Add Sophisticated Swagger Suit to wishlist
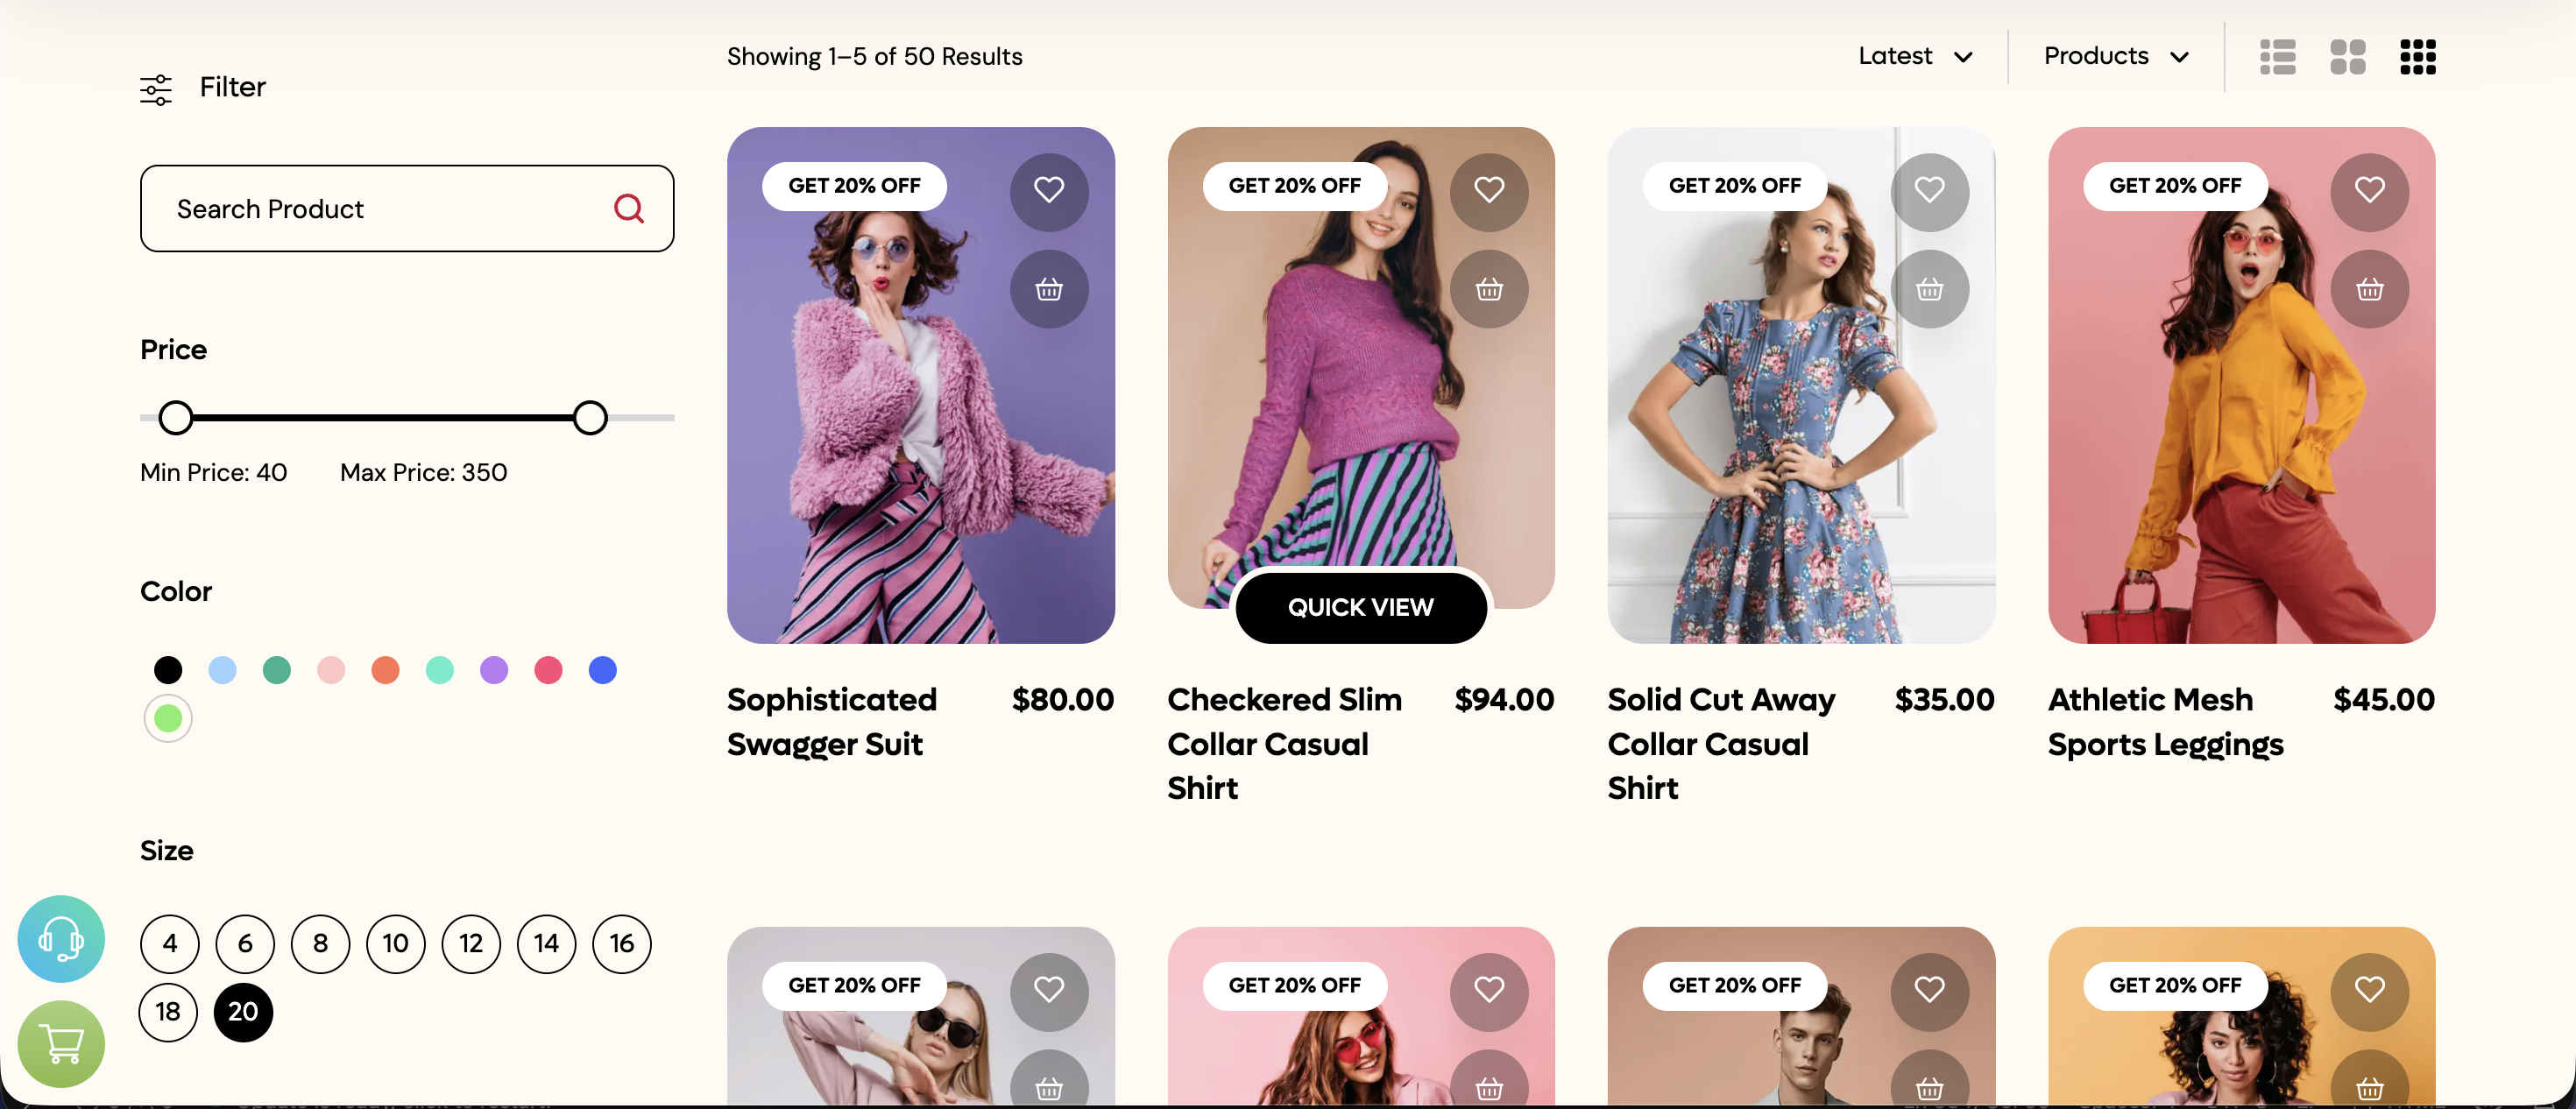 [x=1048, y=190]
